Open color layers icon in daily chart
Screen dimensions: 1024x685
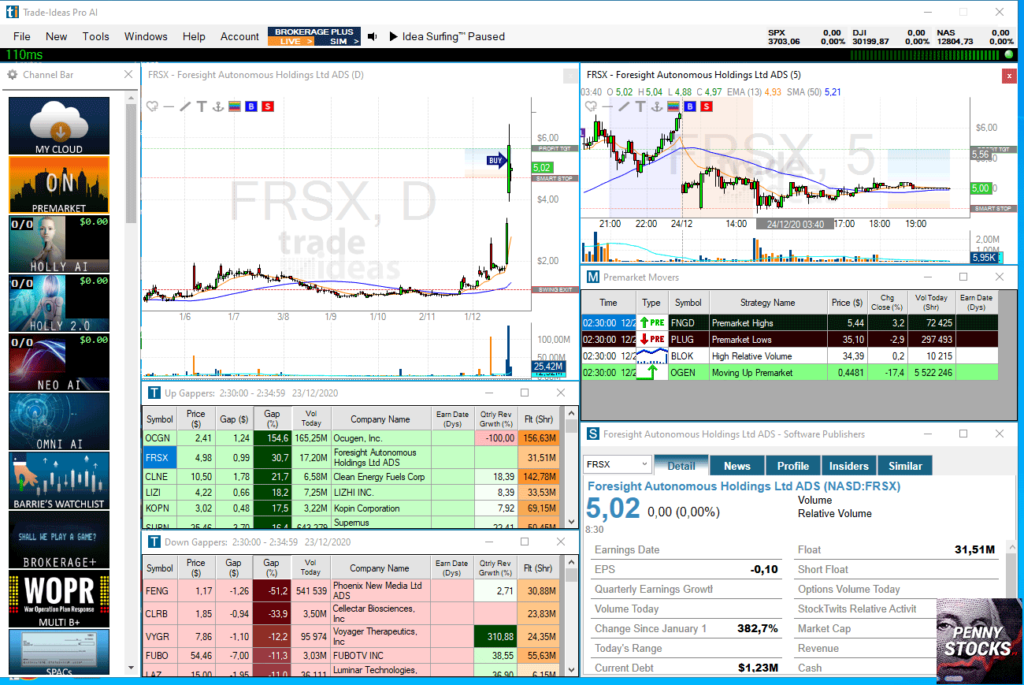(234, 106)
